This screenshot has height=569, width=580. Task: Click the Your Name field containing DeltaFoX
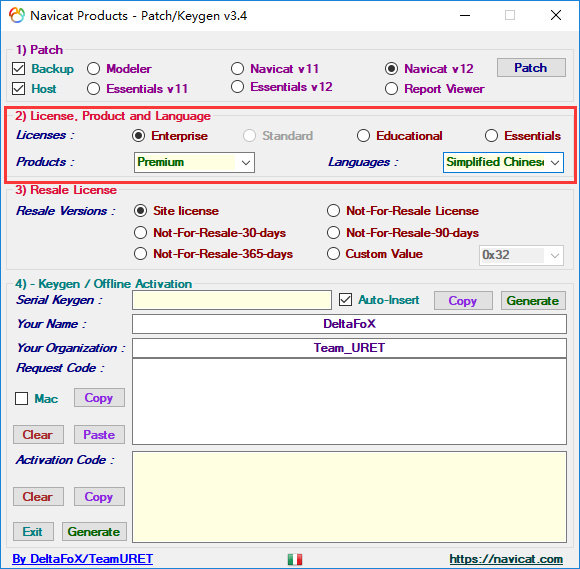coord(349,324)
